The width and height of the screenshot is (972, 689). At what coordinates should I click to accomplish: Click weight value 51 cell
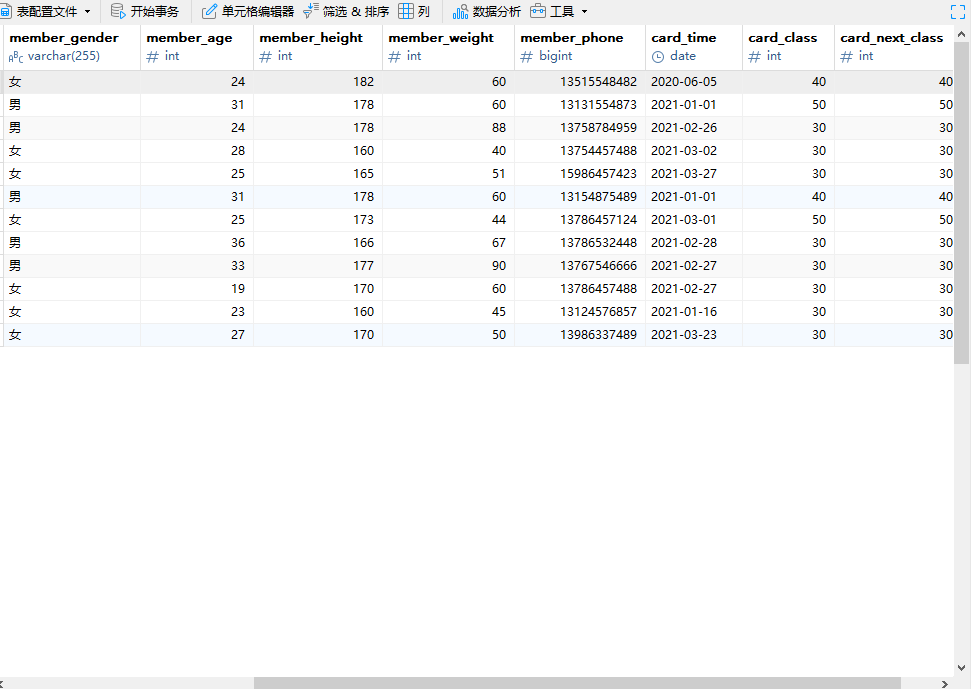(x=448, y=174)
